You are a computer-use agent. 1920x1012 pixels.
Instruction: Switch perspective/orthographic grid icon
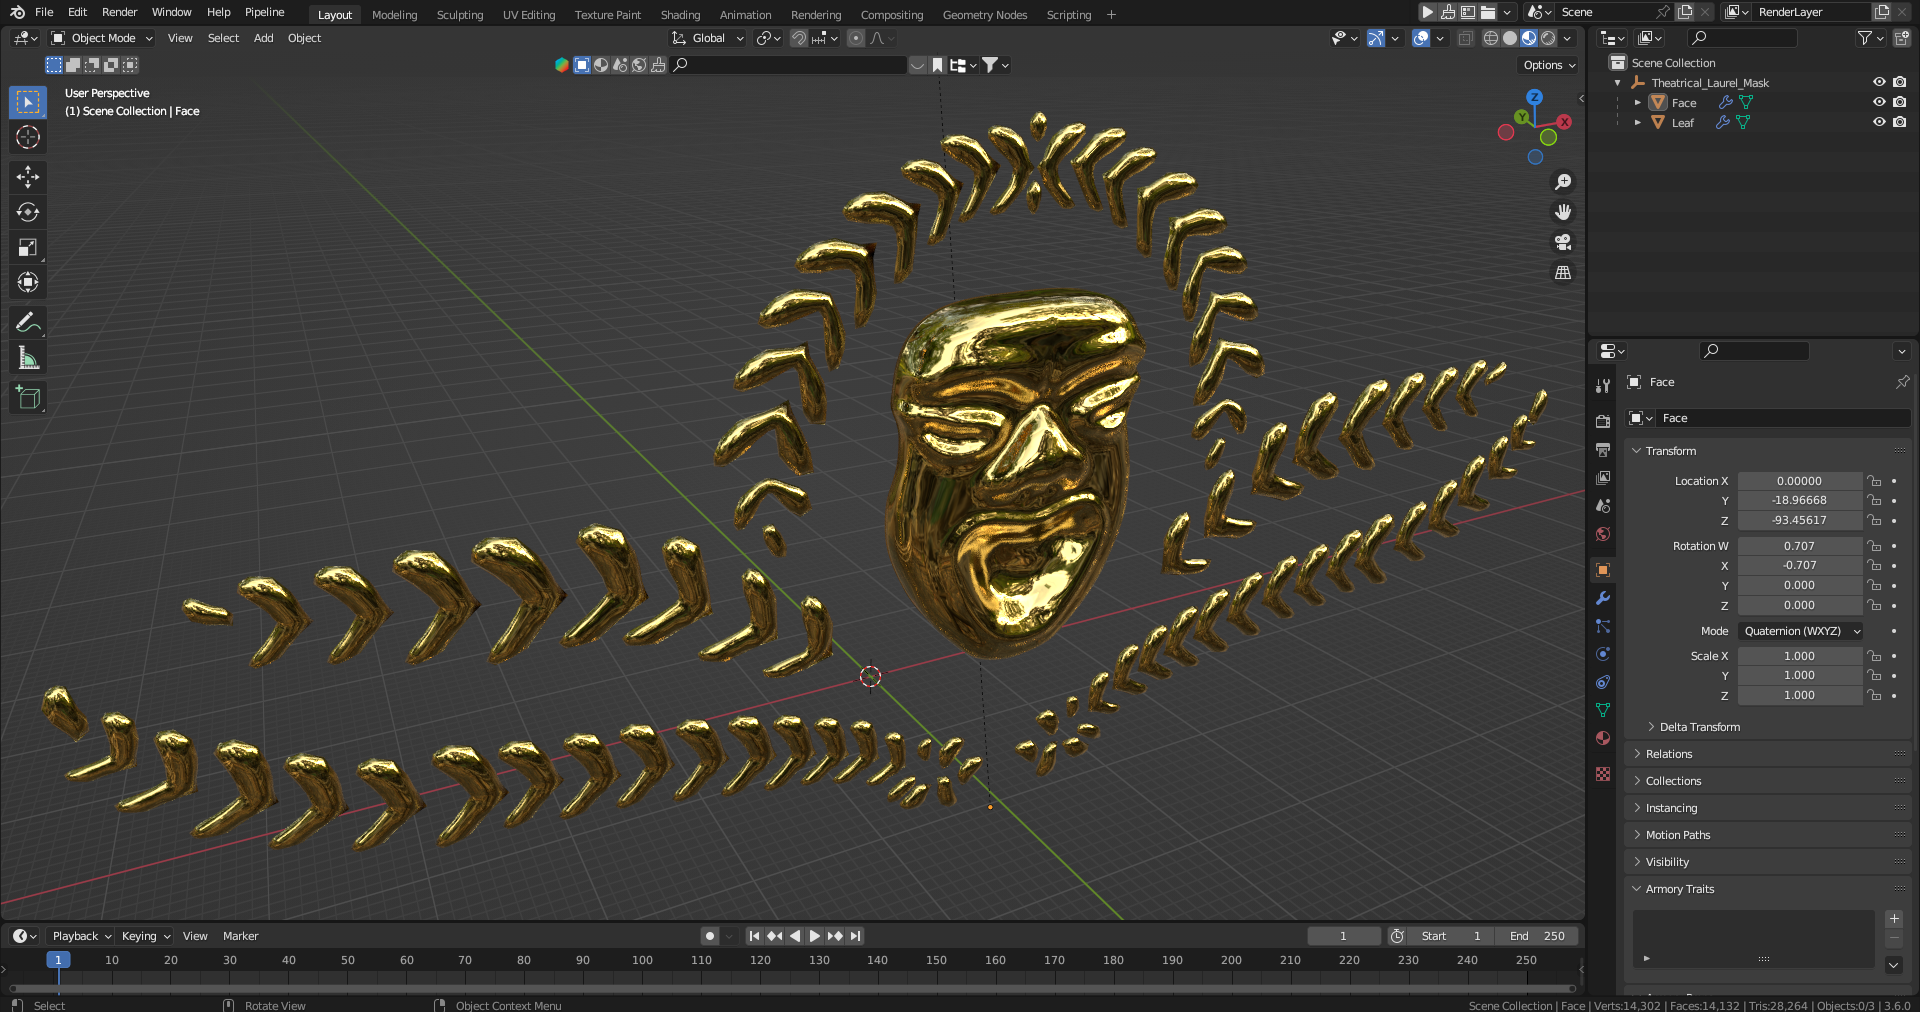1563,272
